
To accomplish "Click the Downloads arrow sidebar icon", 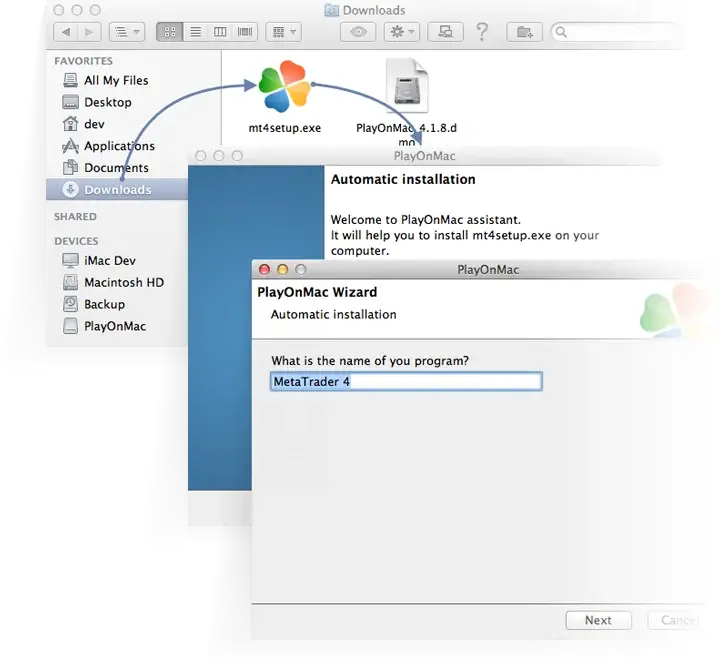I will pos(70,189).
